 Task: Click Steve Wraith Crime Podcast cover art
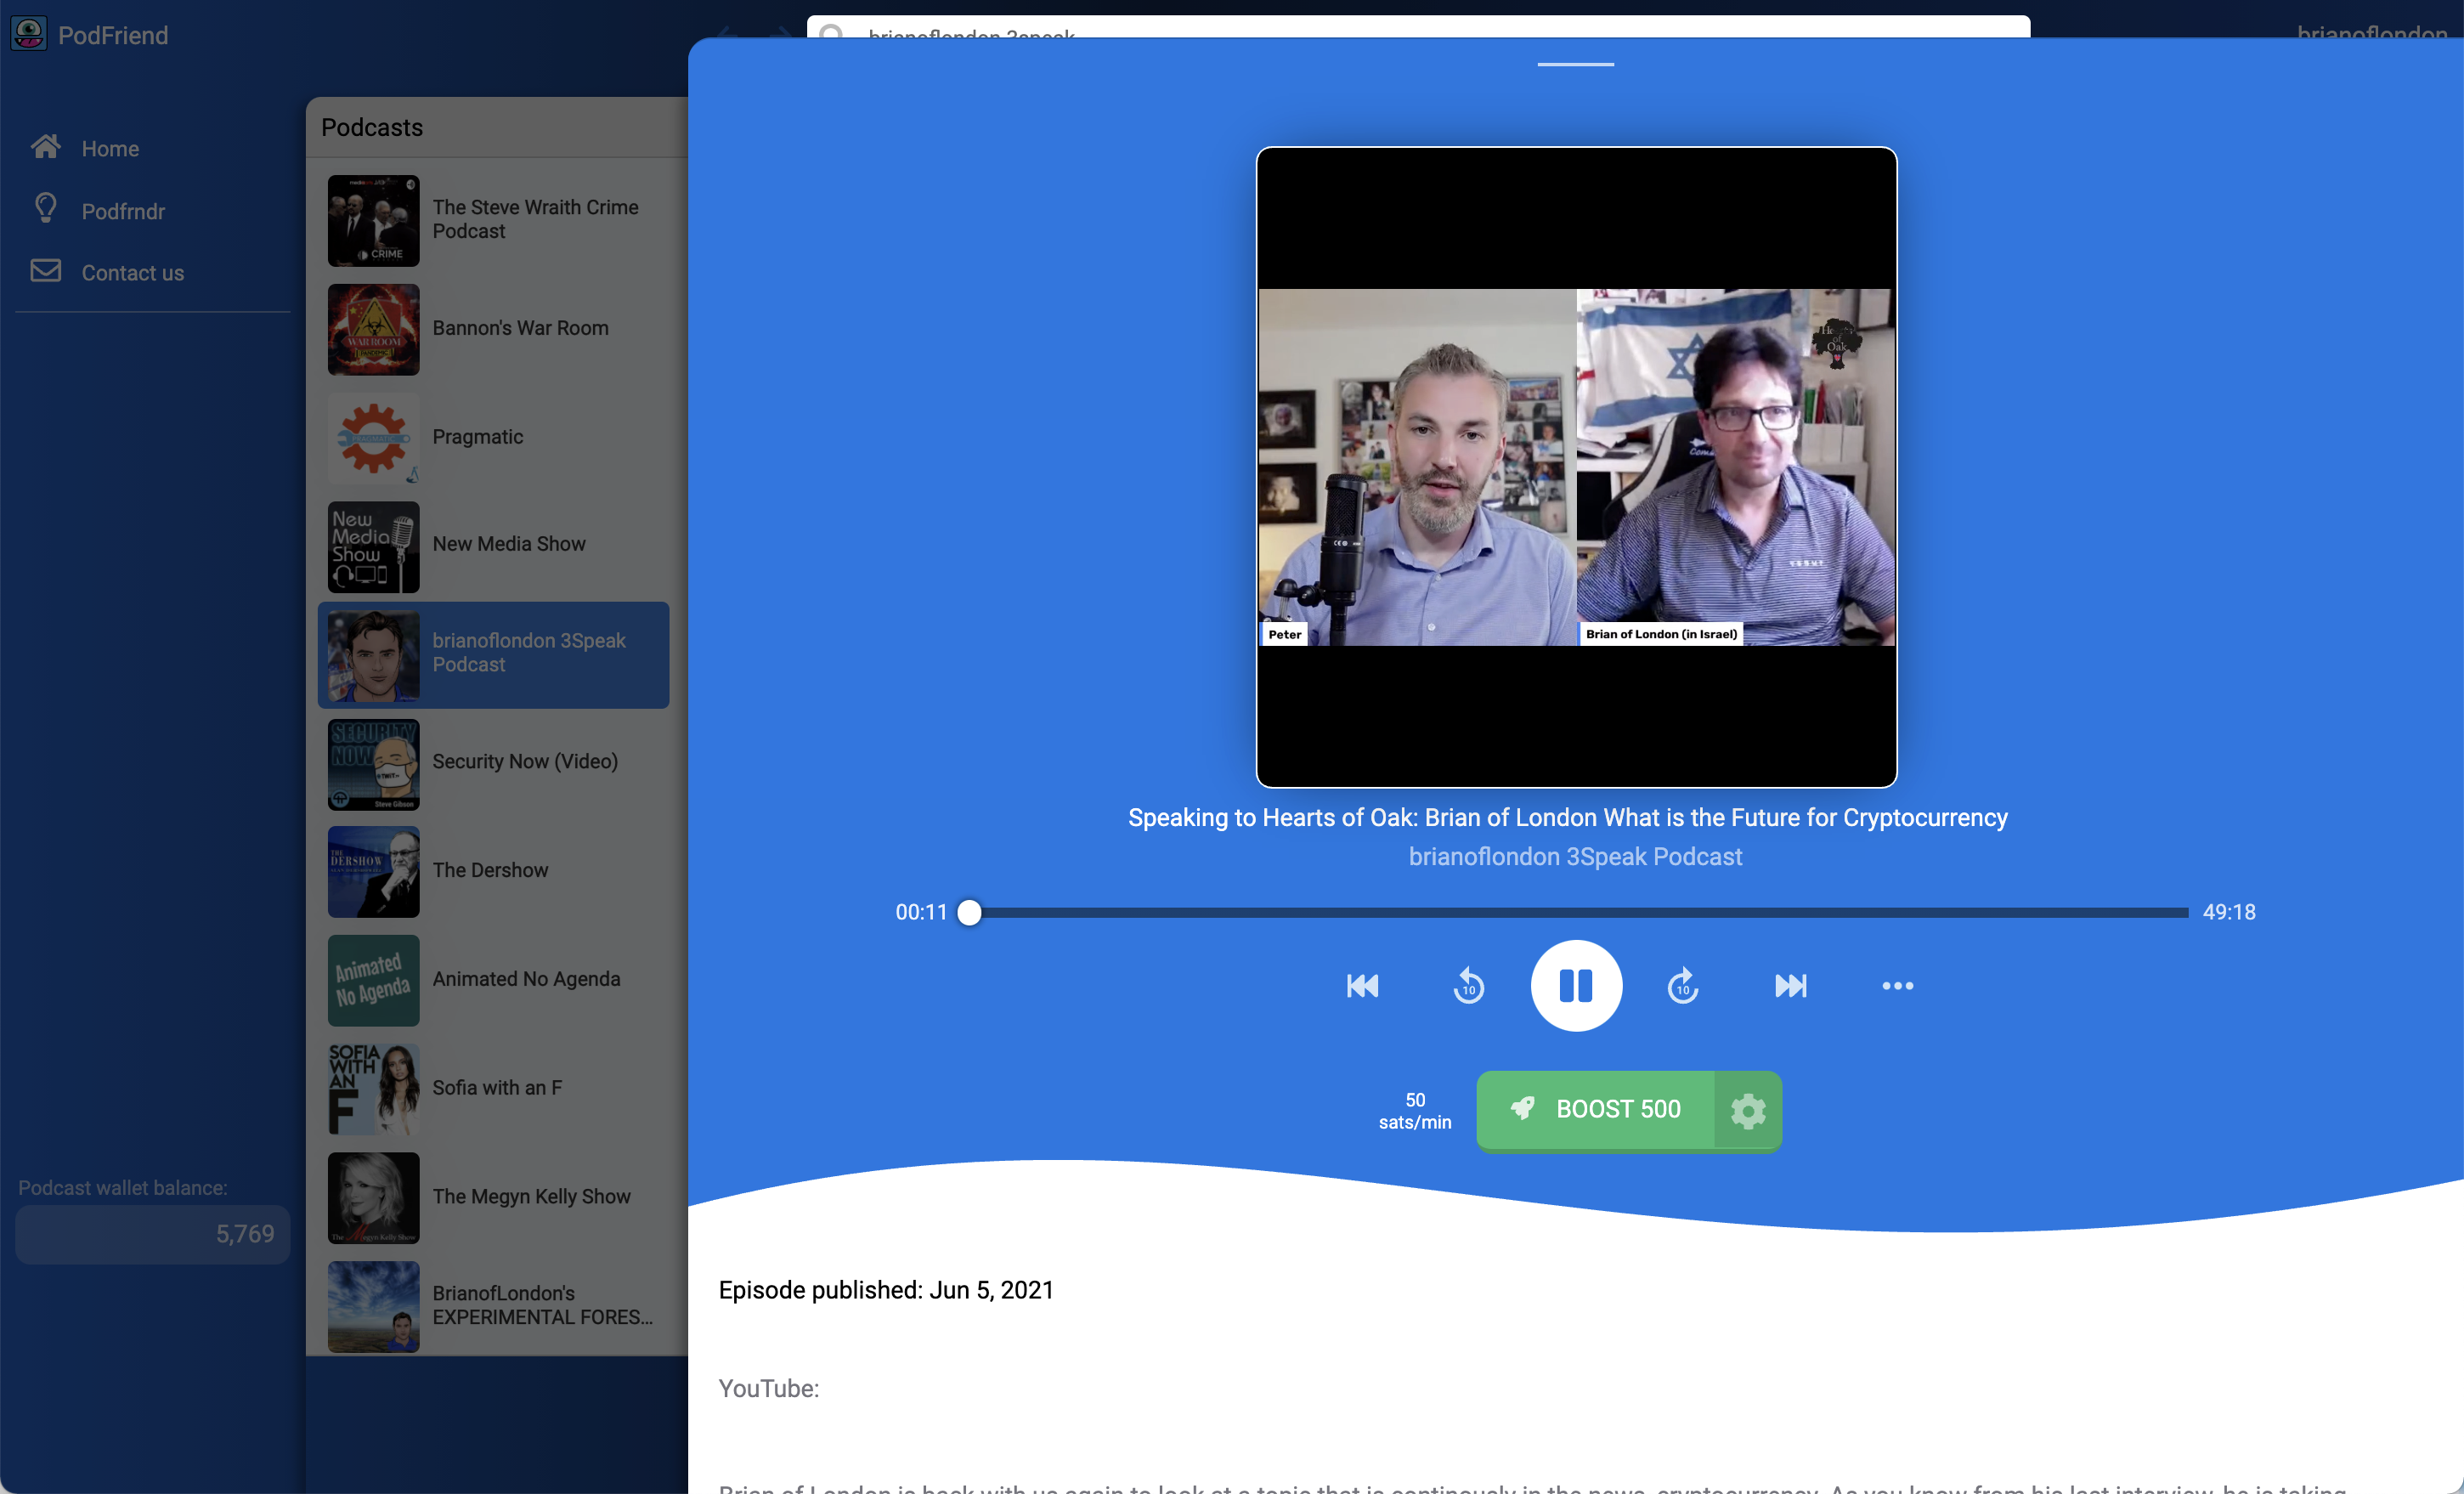[x=374, y=221]
